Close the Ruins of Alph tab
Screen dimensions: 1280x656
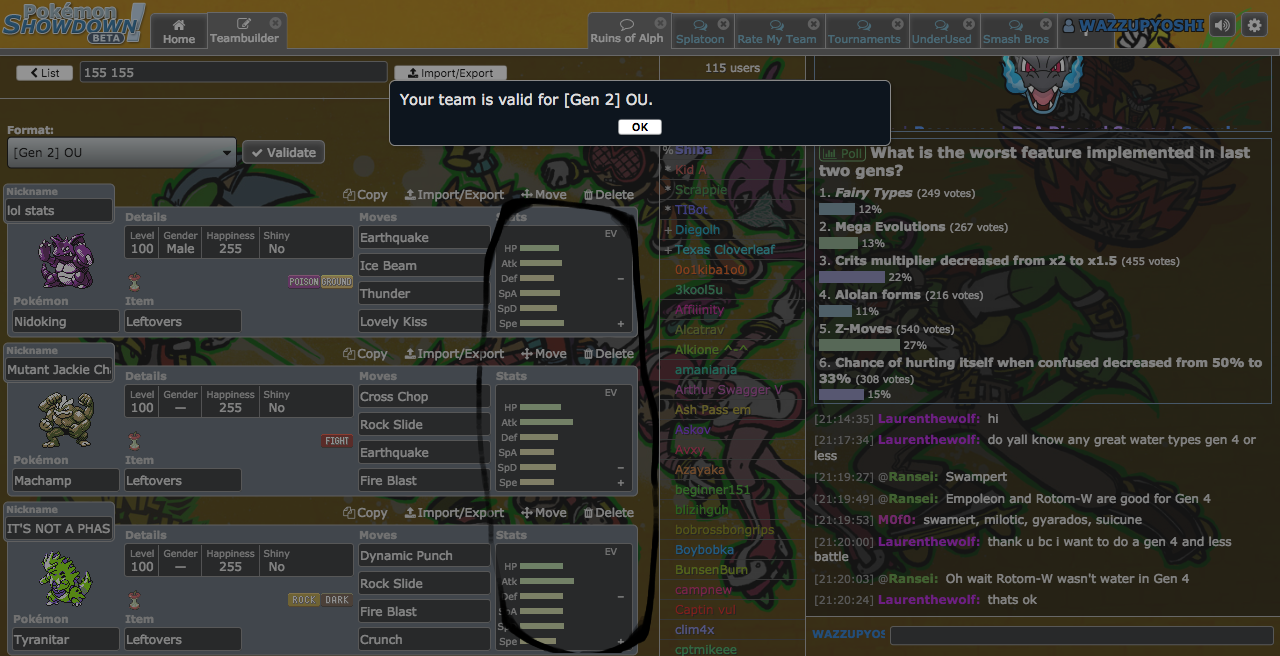[x=660, y=22]
